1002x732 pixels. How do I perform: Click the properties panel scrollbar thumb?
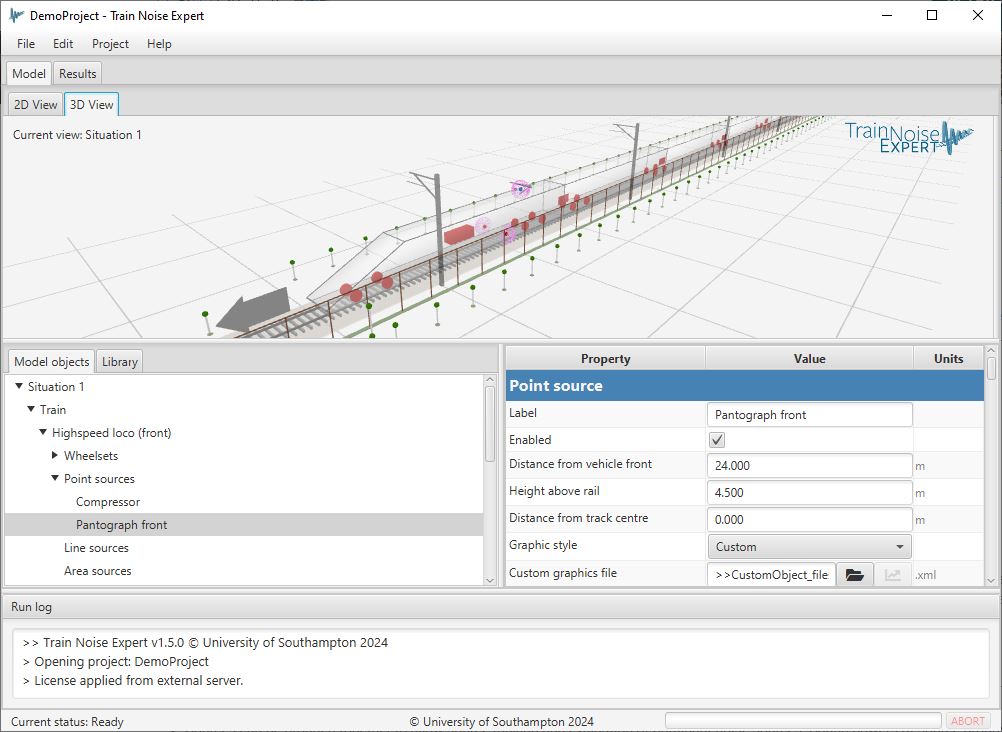[991, 369]
